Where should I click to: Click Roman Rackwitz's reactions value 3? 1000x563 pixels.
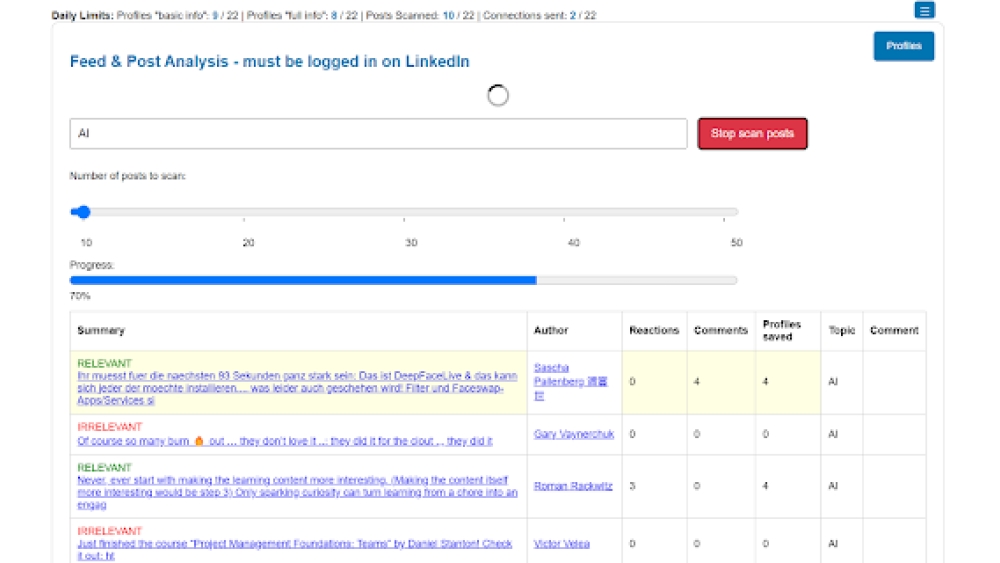[x=632, y=486]
